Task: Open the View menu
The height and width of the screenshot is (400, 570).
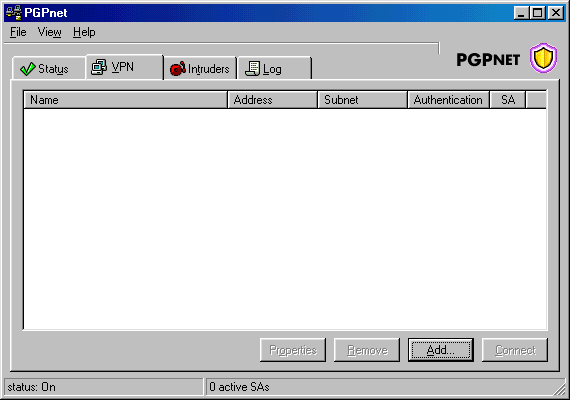Action: [x=49, y=32]
